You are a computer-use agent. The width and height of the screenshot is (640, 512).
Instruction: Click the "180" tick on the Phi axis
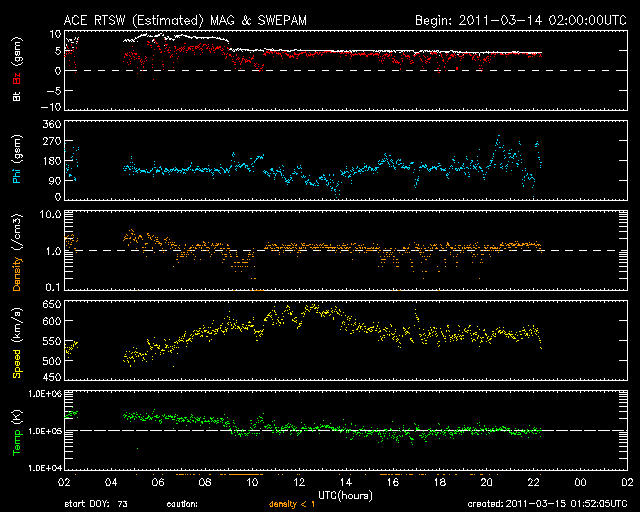52,161
